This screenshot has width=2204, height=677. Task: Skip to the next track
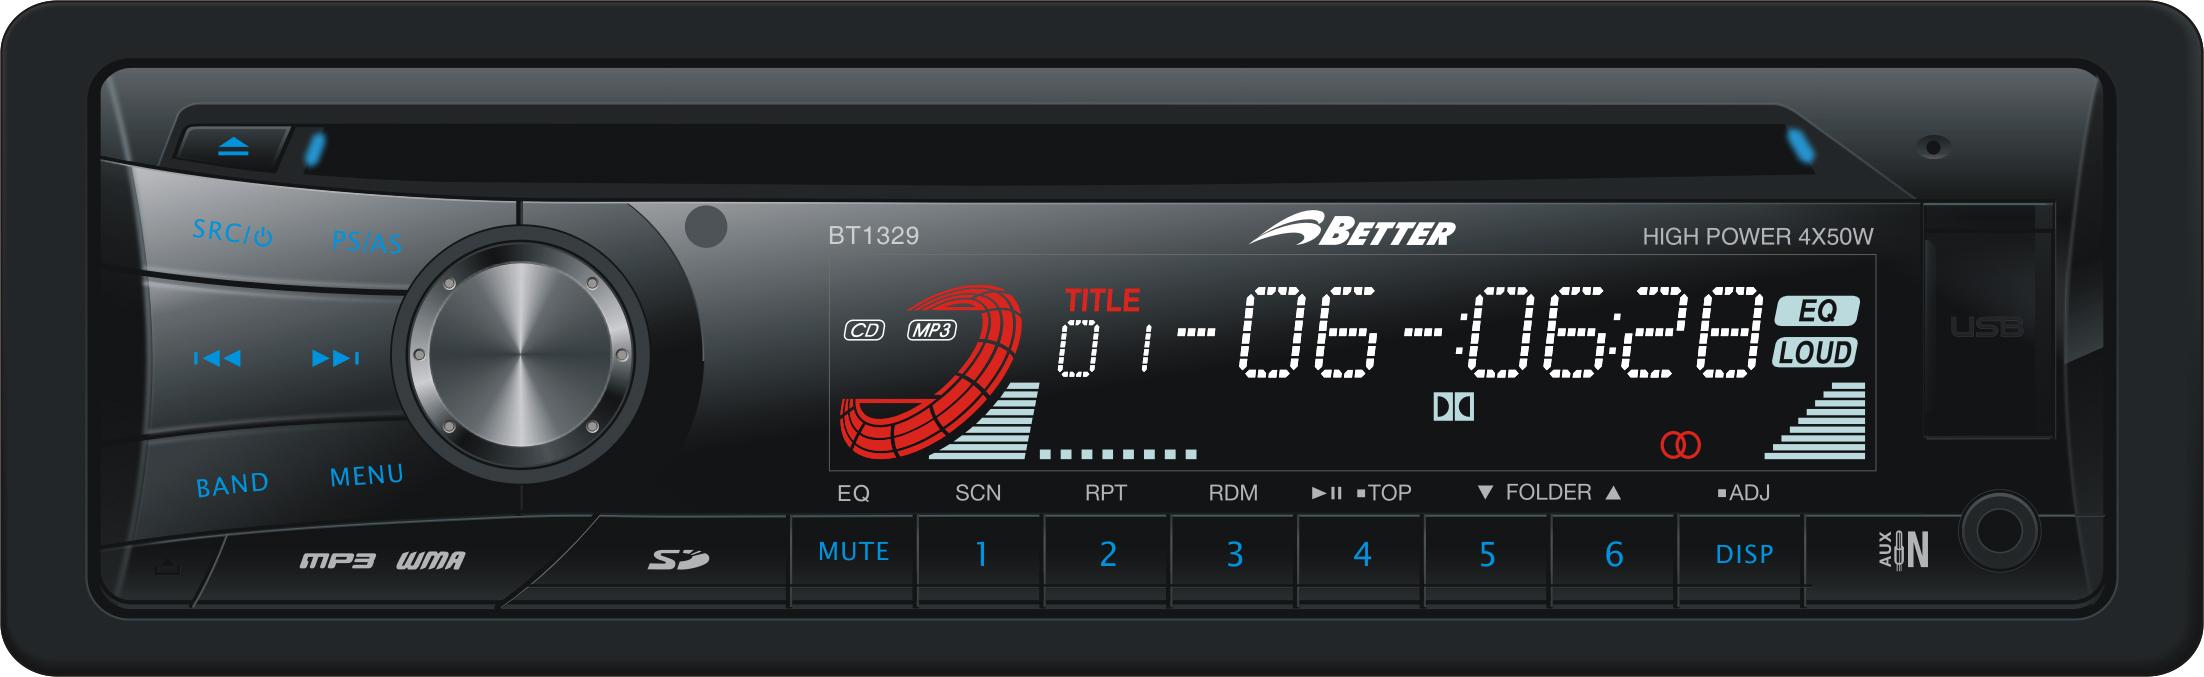(x=335, y=358)
